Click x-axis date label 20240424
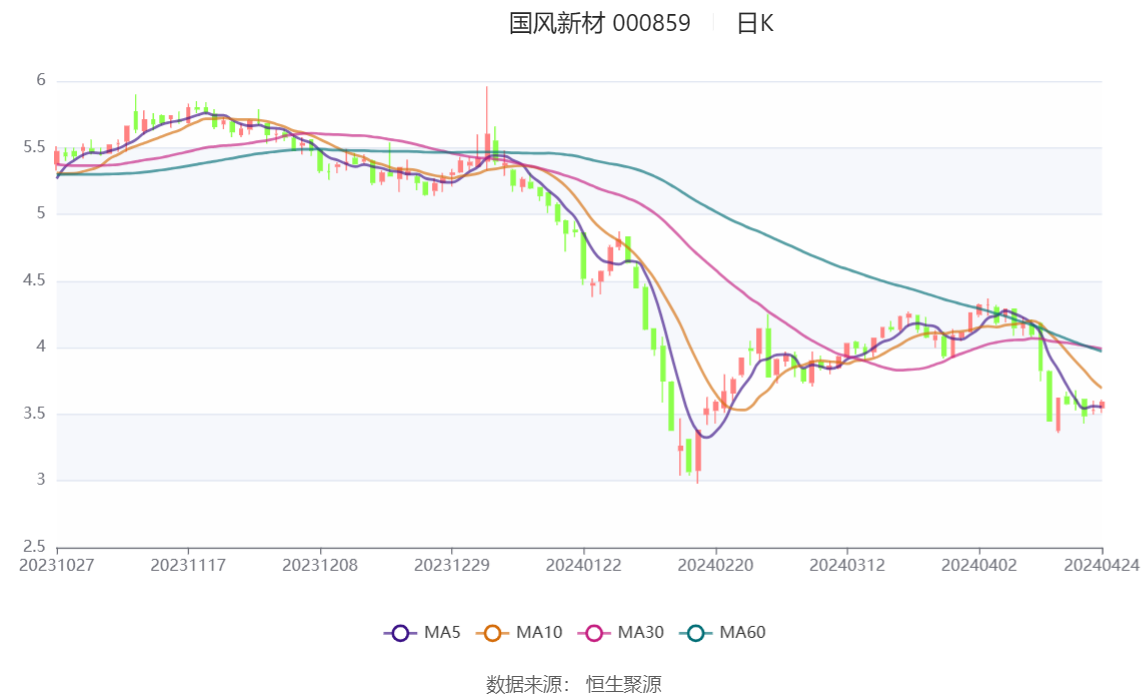The image size is (1148, 699). 1102,565
